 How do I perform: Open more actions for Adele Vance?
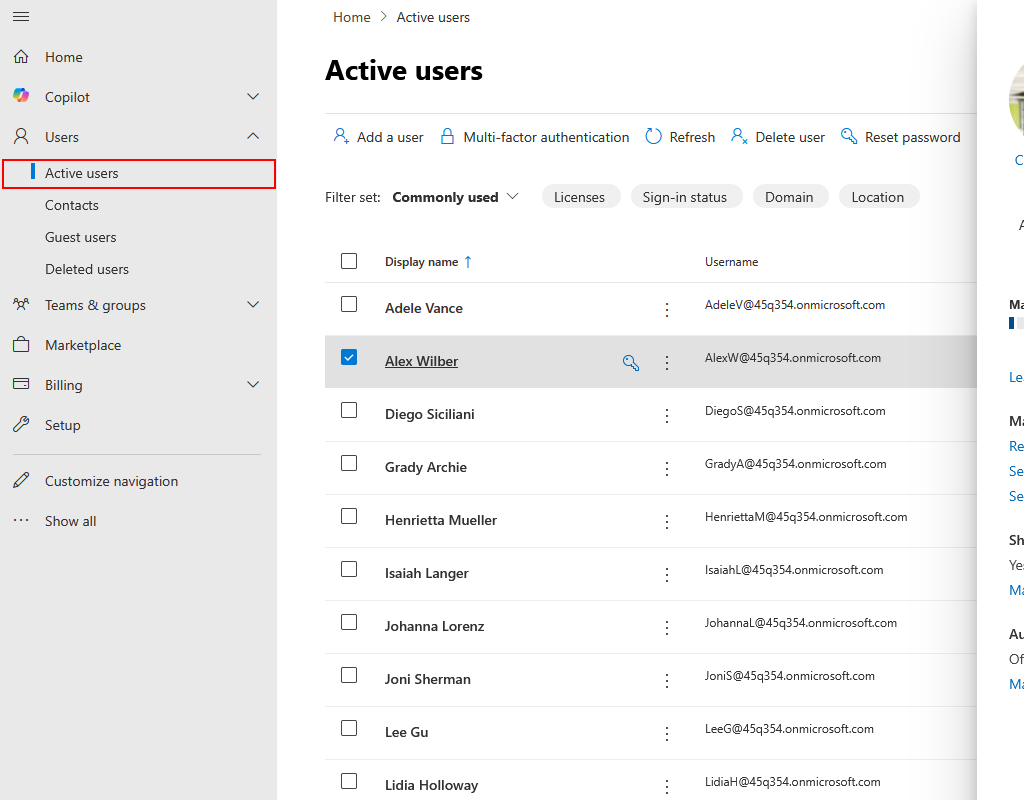[x=667, y=310]
